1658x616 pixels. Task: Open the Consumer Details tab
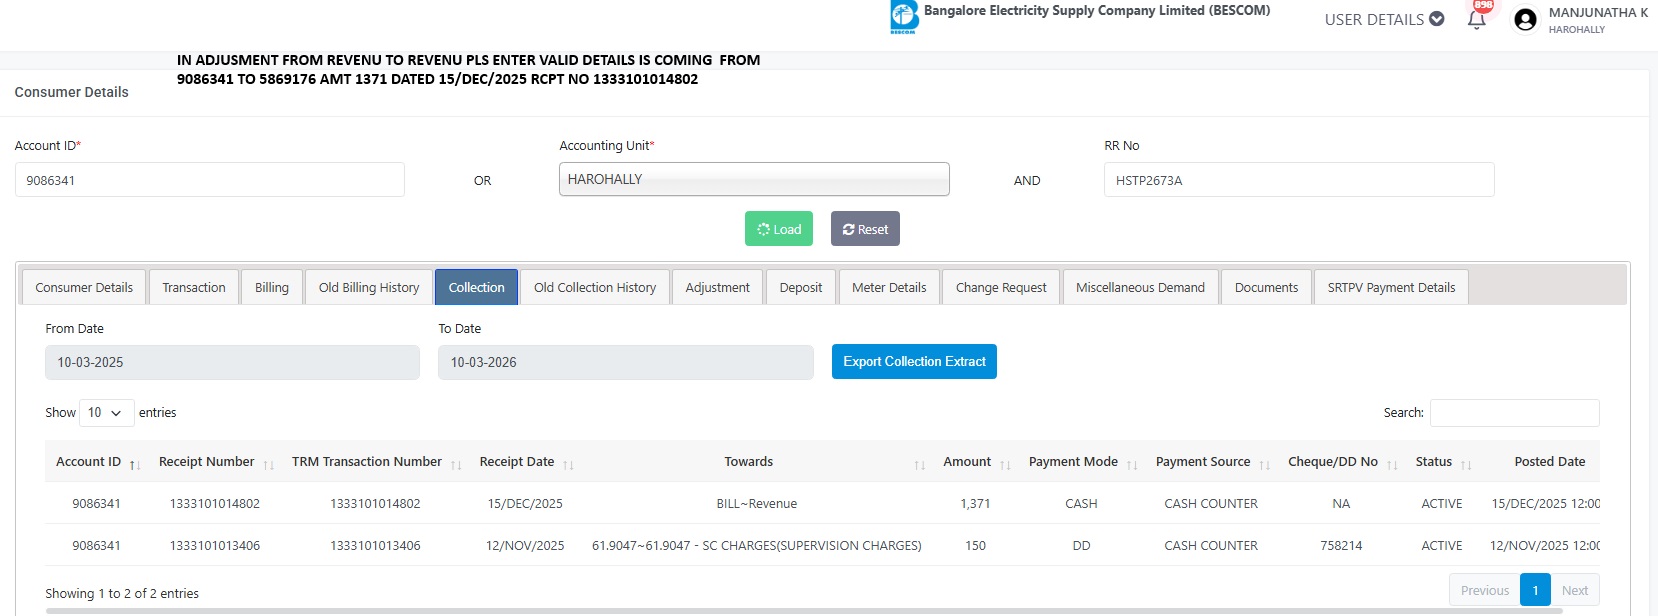tap(84, 287)
